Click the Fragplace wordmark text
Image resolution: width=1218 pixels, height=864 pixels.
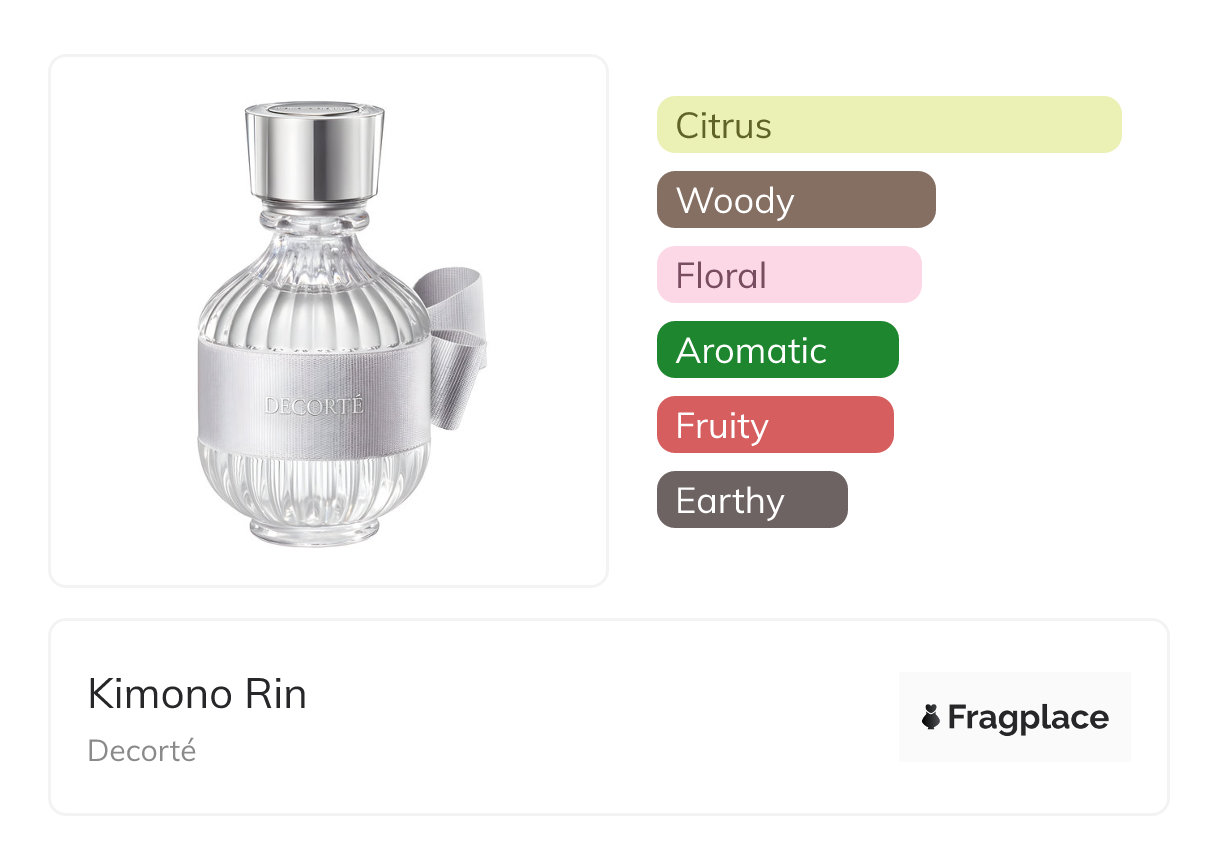point(1028,717)
